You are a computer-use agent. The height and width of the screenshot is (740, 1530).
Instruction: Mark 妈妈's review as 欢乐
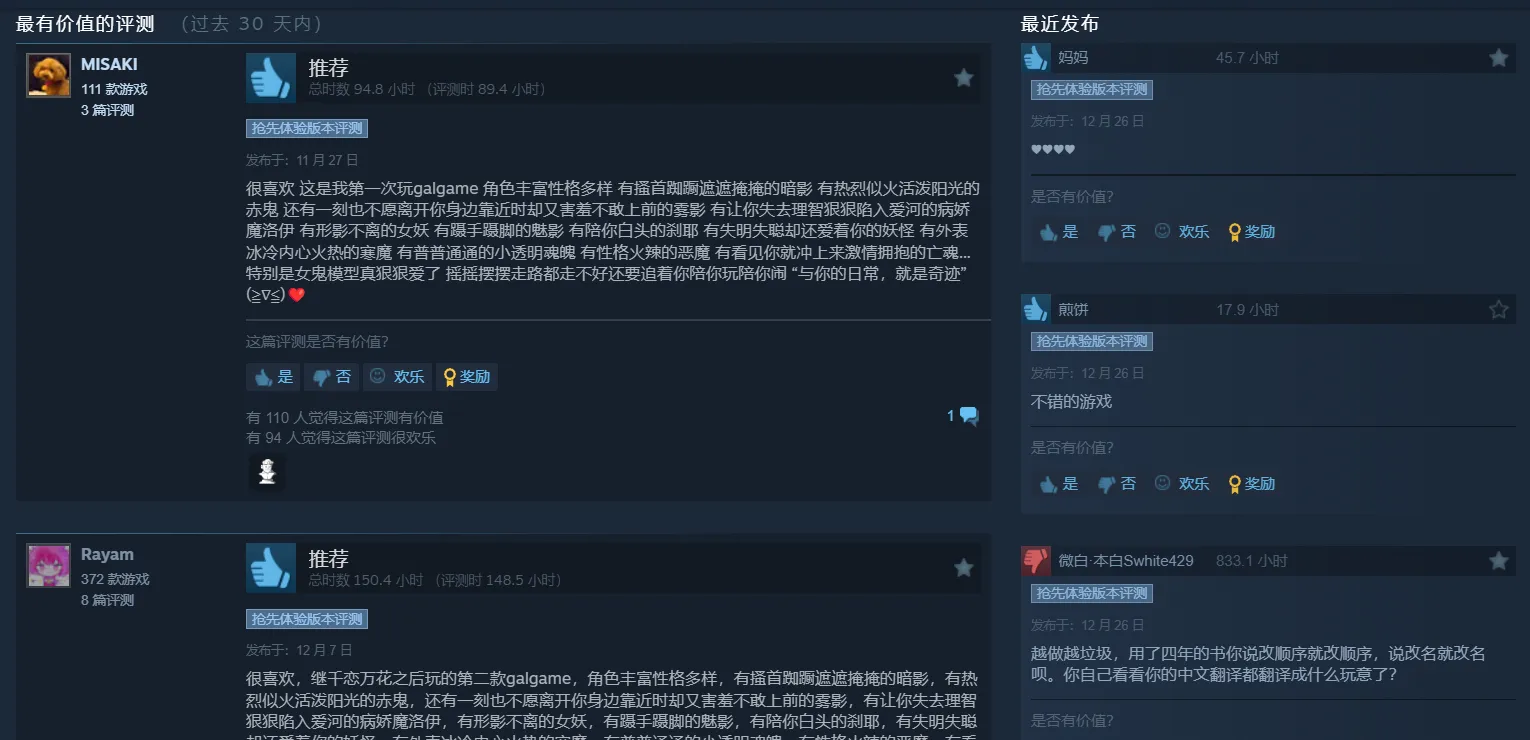point(1181,231)
